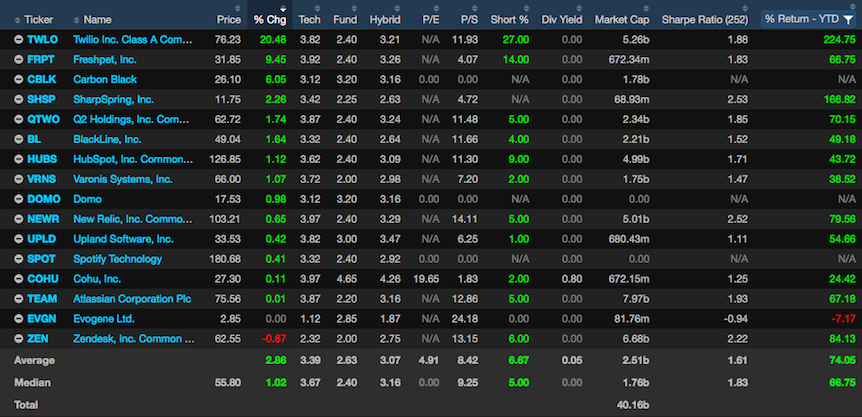Click the minus icon beside TEAM
Viewport: 862px width, 417px height.
19,299
